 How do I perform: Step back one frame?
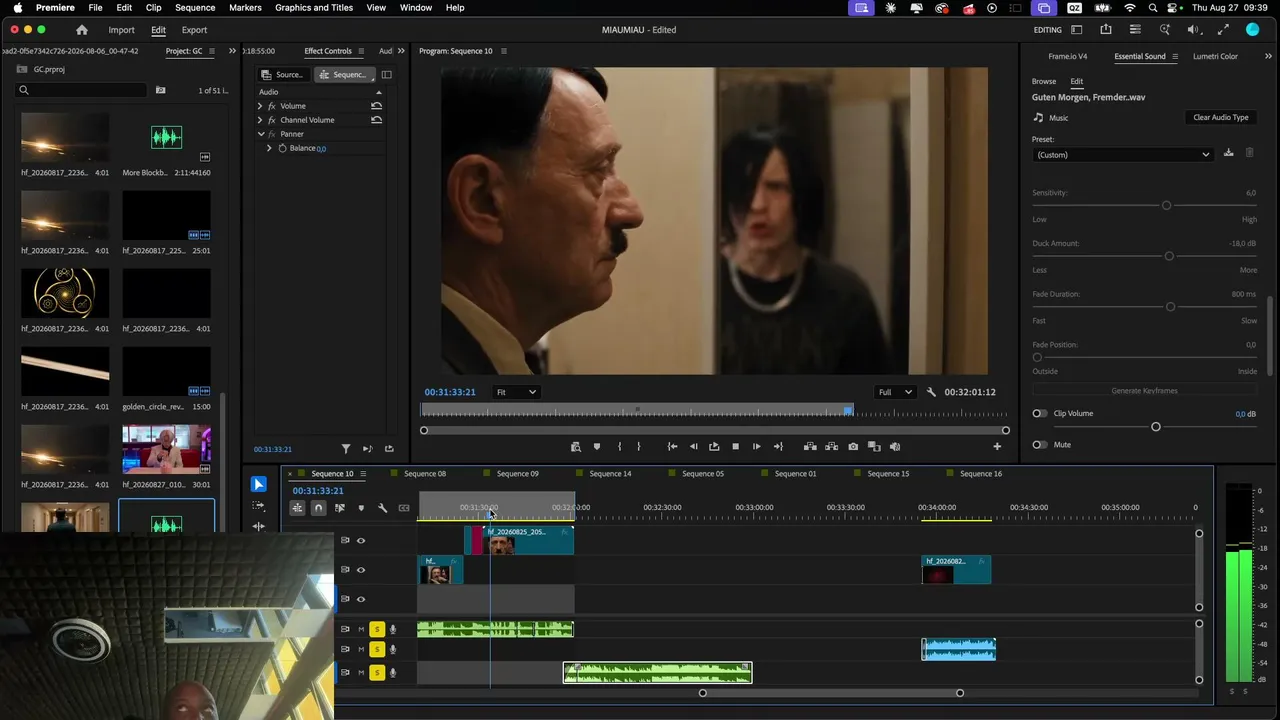point(693,447)
